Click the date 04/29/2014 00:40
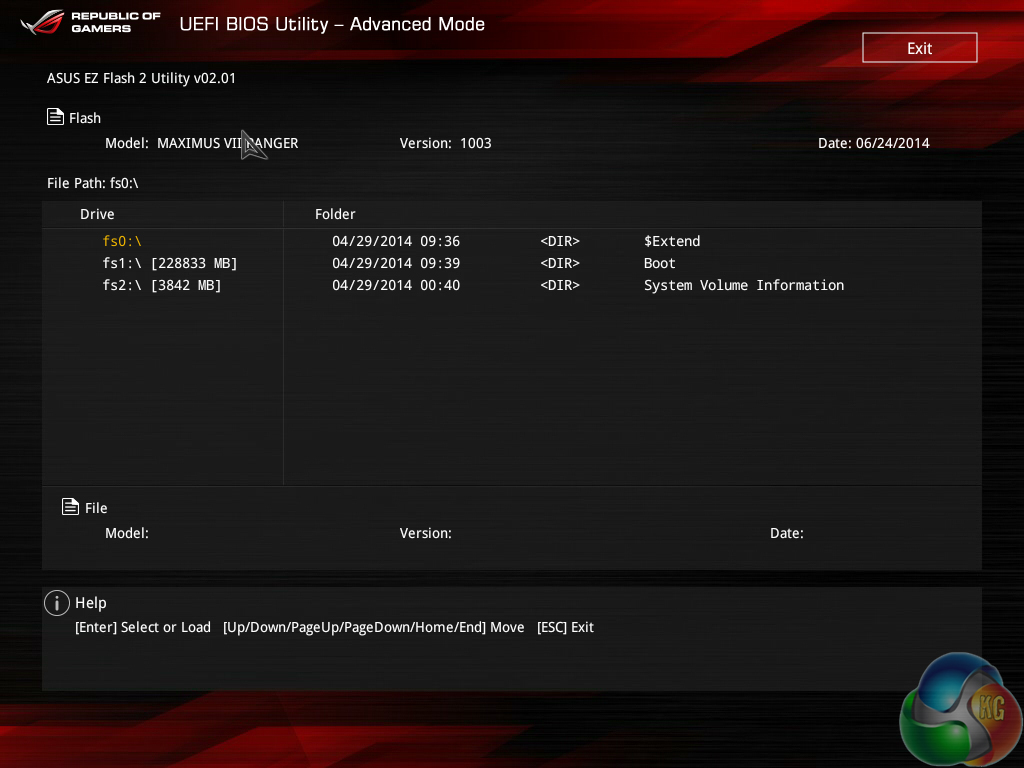 tap(396, 285)
